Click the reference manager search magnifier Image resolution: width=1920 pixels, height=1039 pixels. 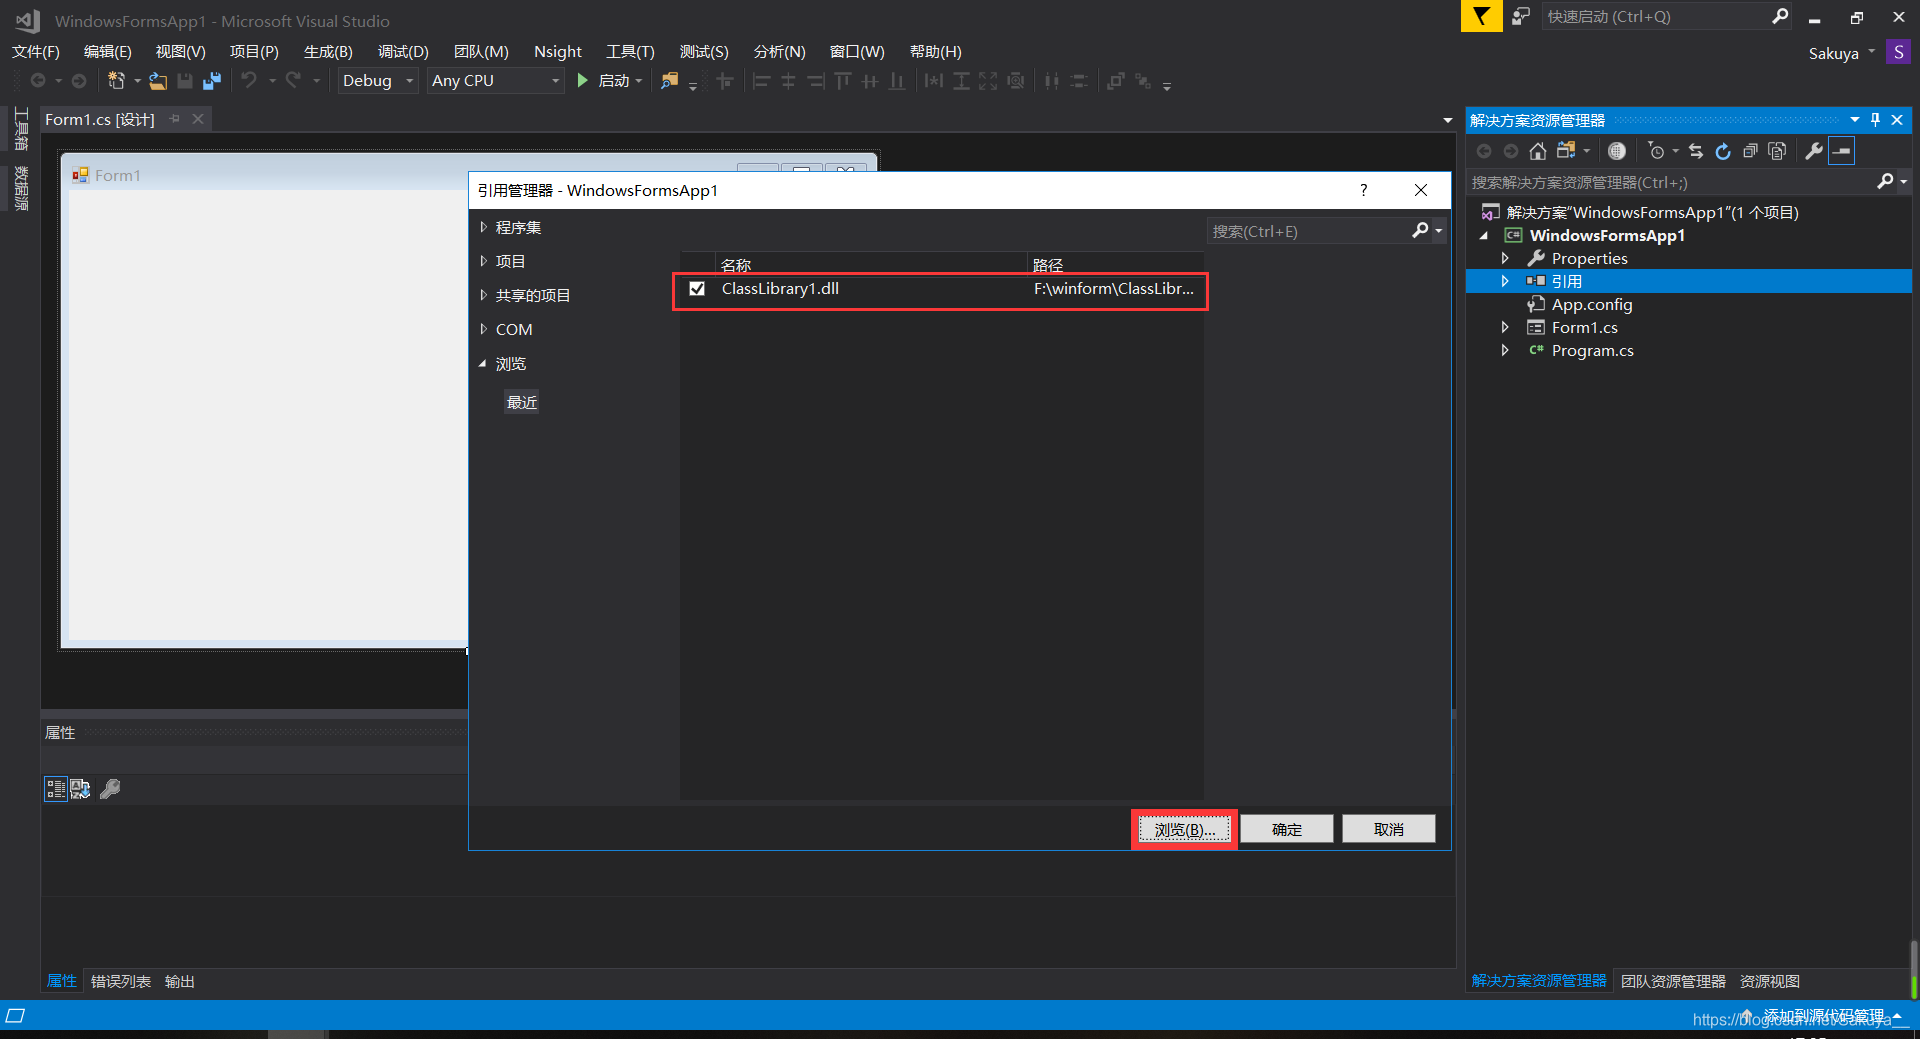(1420, 231)
